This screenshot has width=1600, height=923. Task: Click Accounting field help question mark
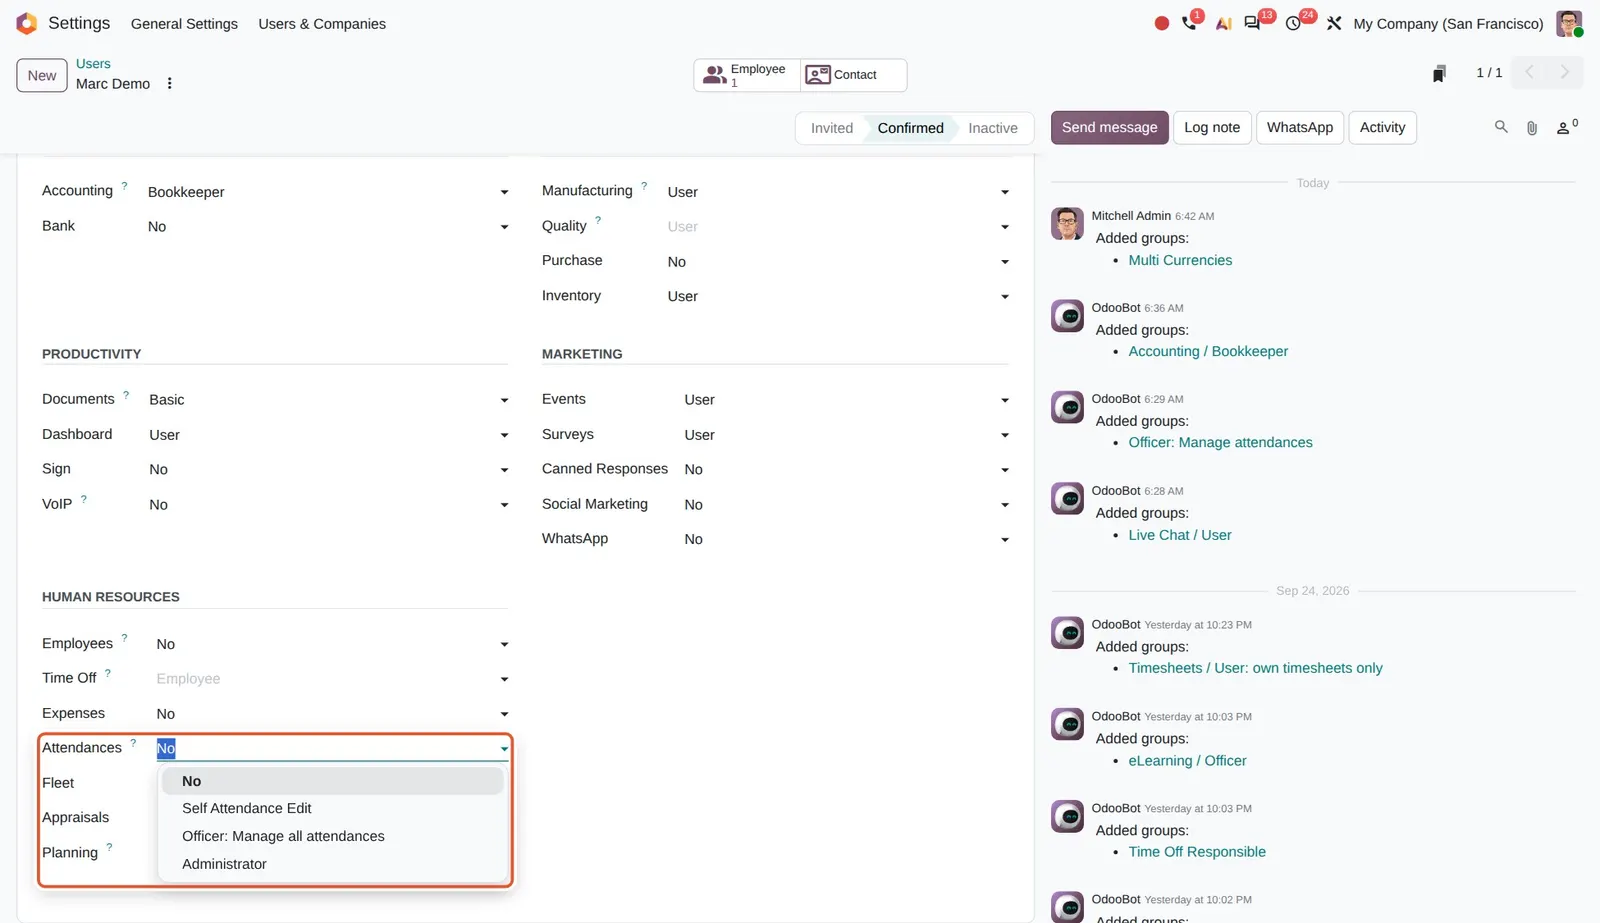pos(125,185)
